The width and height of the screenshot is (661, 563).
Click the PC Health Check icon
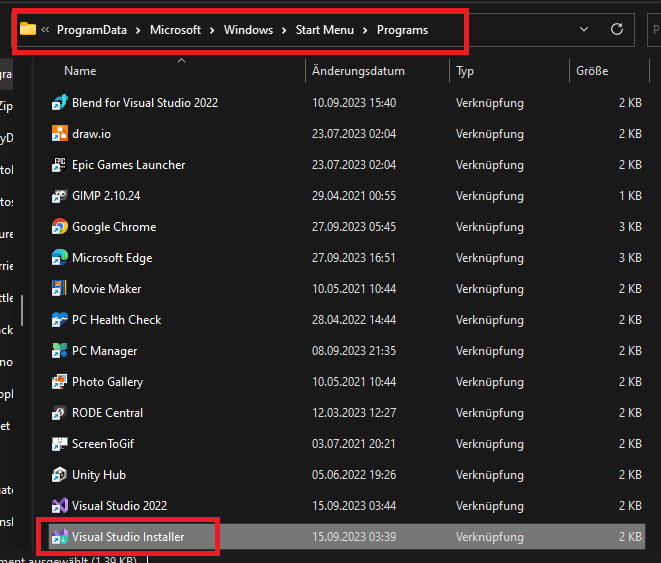click(59, 319)
